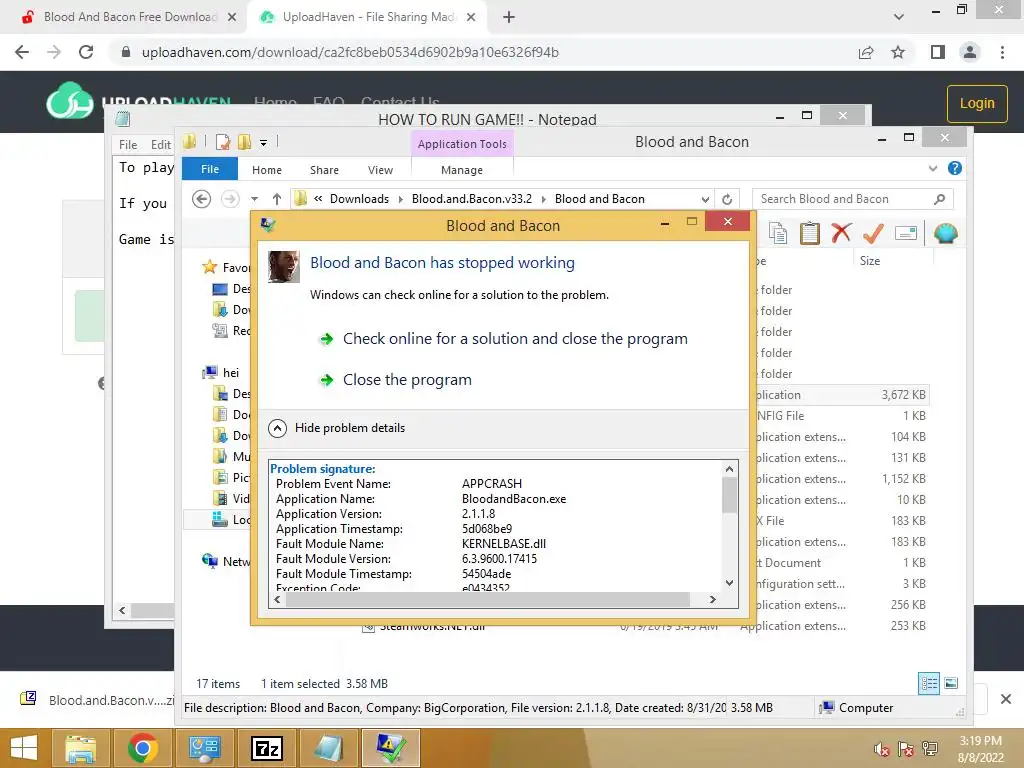1024x768 pixels.
Task: Switch to large icons view icon
Action: pos(951,683)
